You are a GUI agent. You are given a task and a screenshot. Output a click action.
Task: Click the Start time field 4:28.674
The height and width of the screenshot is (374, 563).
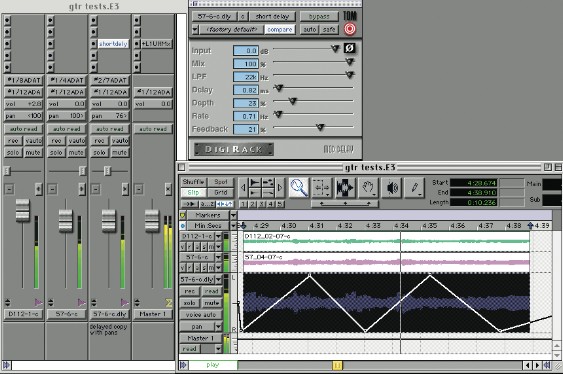[x=473, y=183]
